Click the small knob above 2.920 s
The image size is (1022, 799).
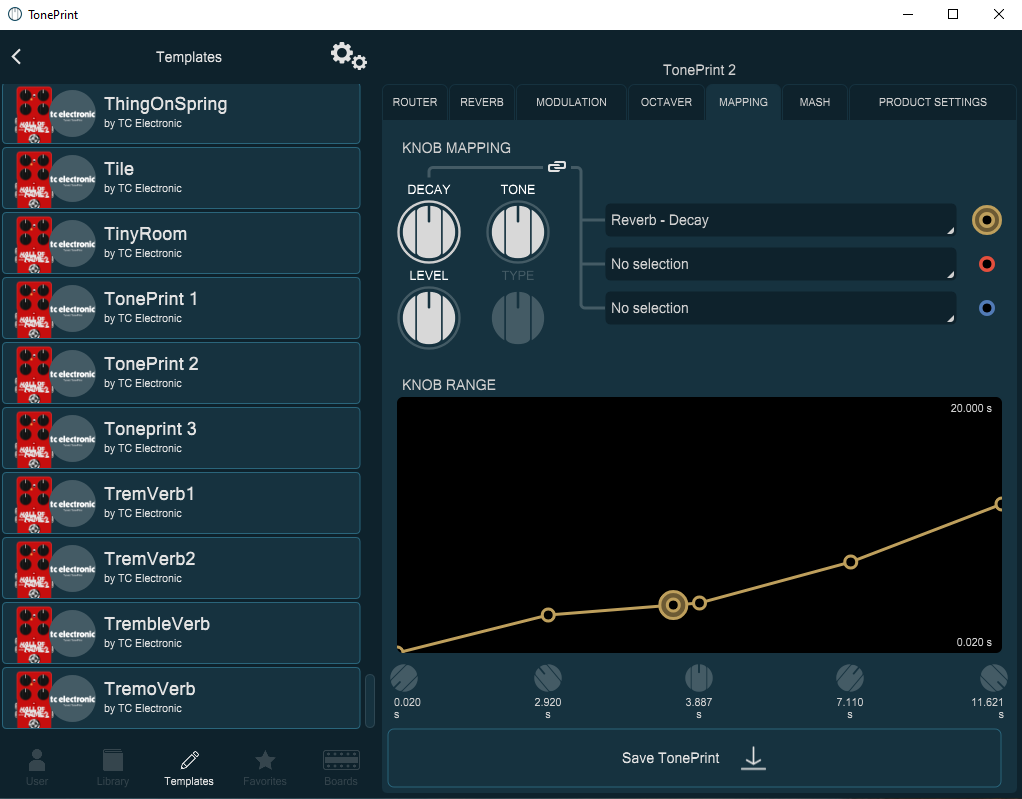[x=548, y=678]
